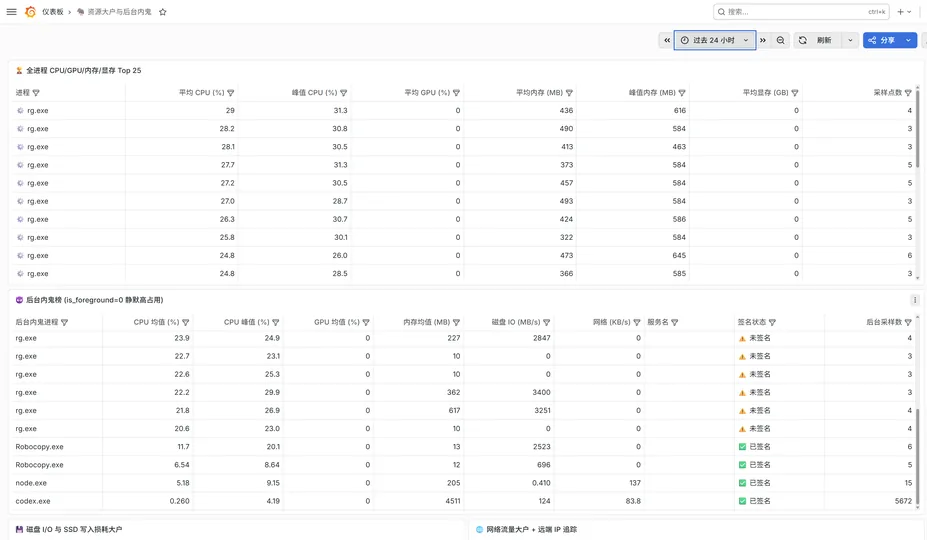Expand the refresh interval dropdown arrow
The height and width of the screenshot is (540, 927).
[x=850, y=40]
